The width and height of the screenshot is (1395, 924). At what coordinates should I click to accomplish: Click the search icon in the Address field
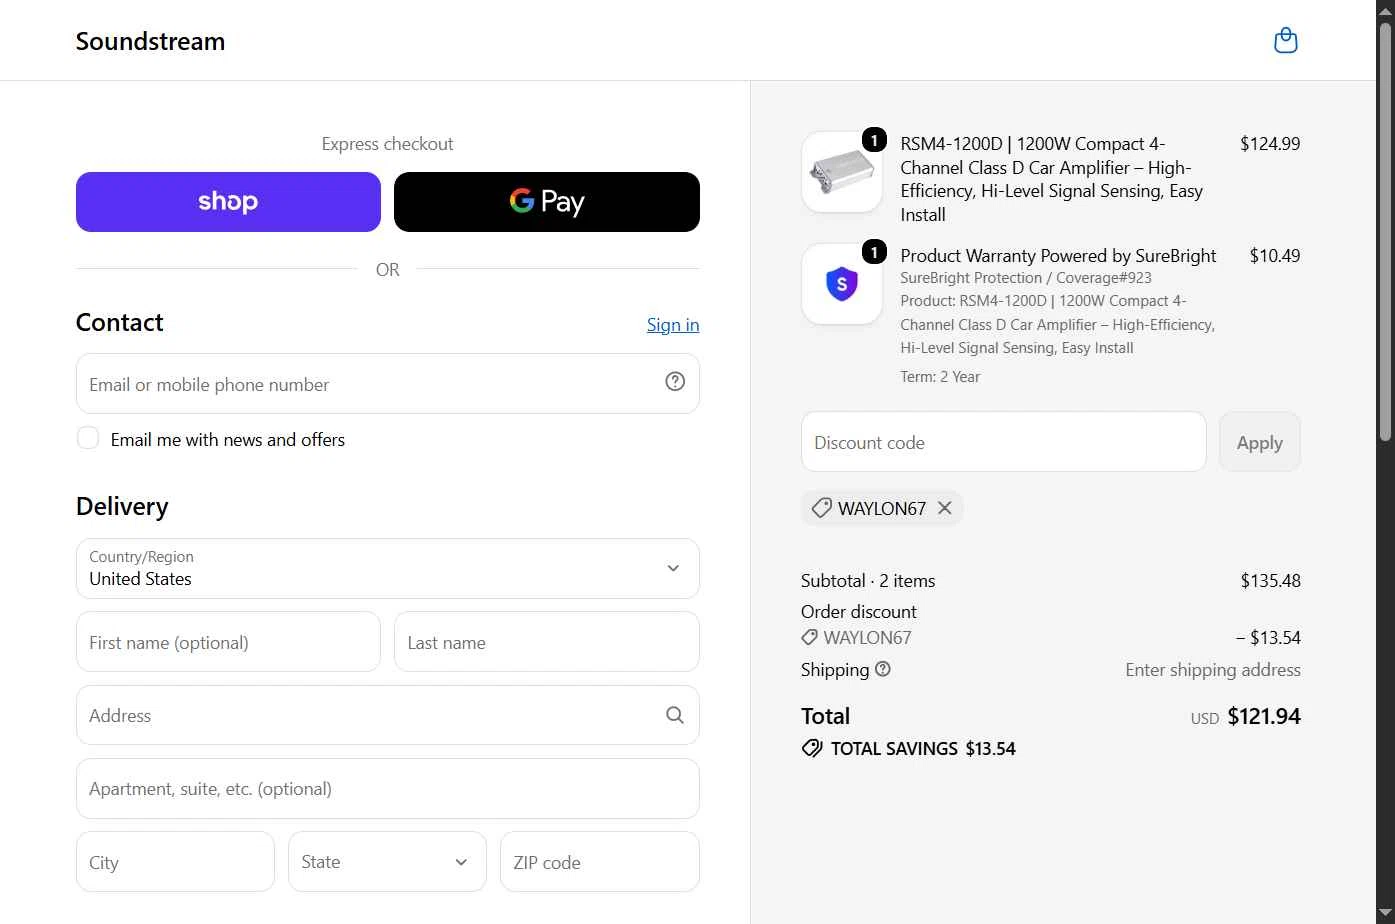tap(675, 715)
